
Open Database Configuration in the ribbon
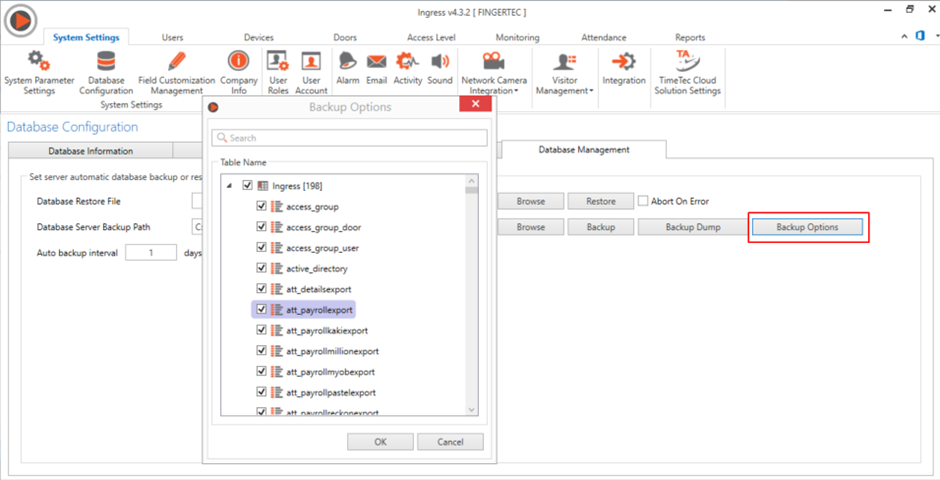pos(106,74)
